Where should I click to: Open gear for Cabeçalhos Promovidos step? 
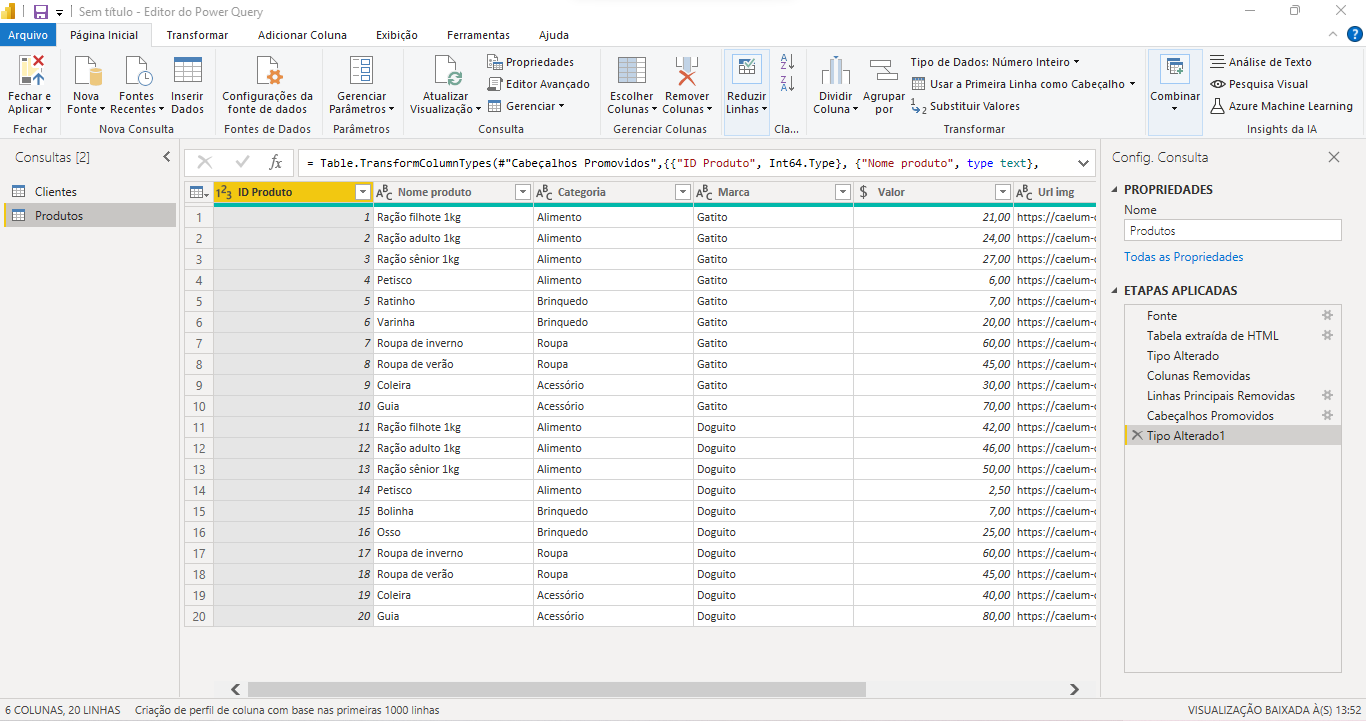coord(1328,415)
